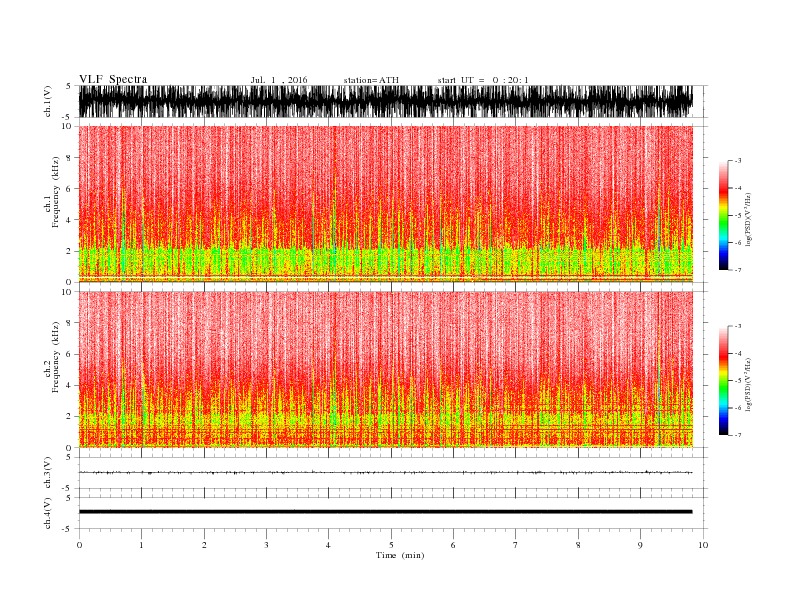
Task: Click the ch.2 spectrogram color scale bar
Action: pyautogui.click(x=723, y=380)
